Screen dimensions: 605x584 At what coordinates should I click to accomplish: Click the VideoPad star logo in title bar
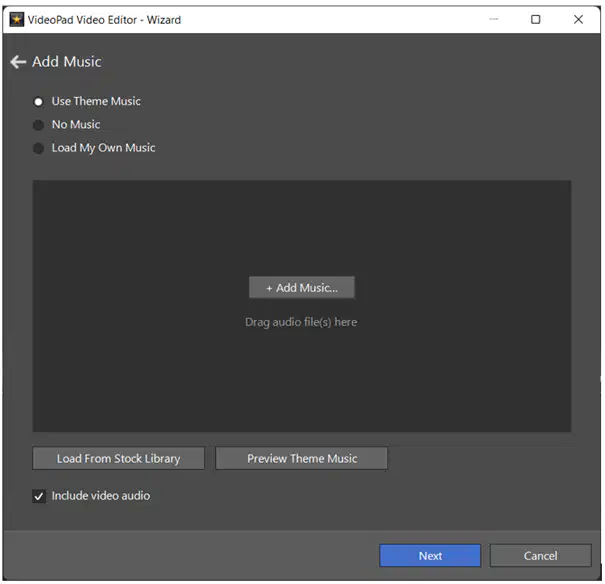click(17, 19)
